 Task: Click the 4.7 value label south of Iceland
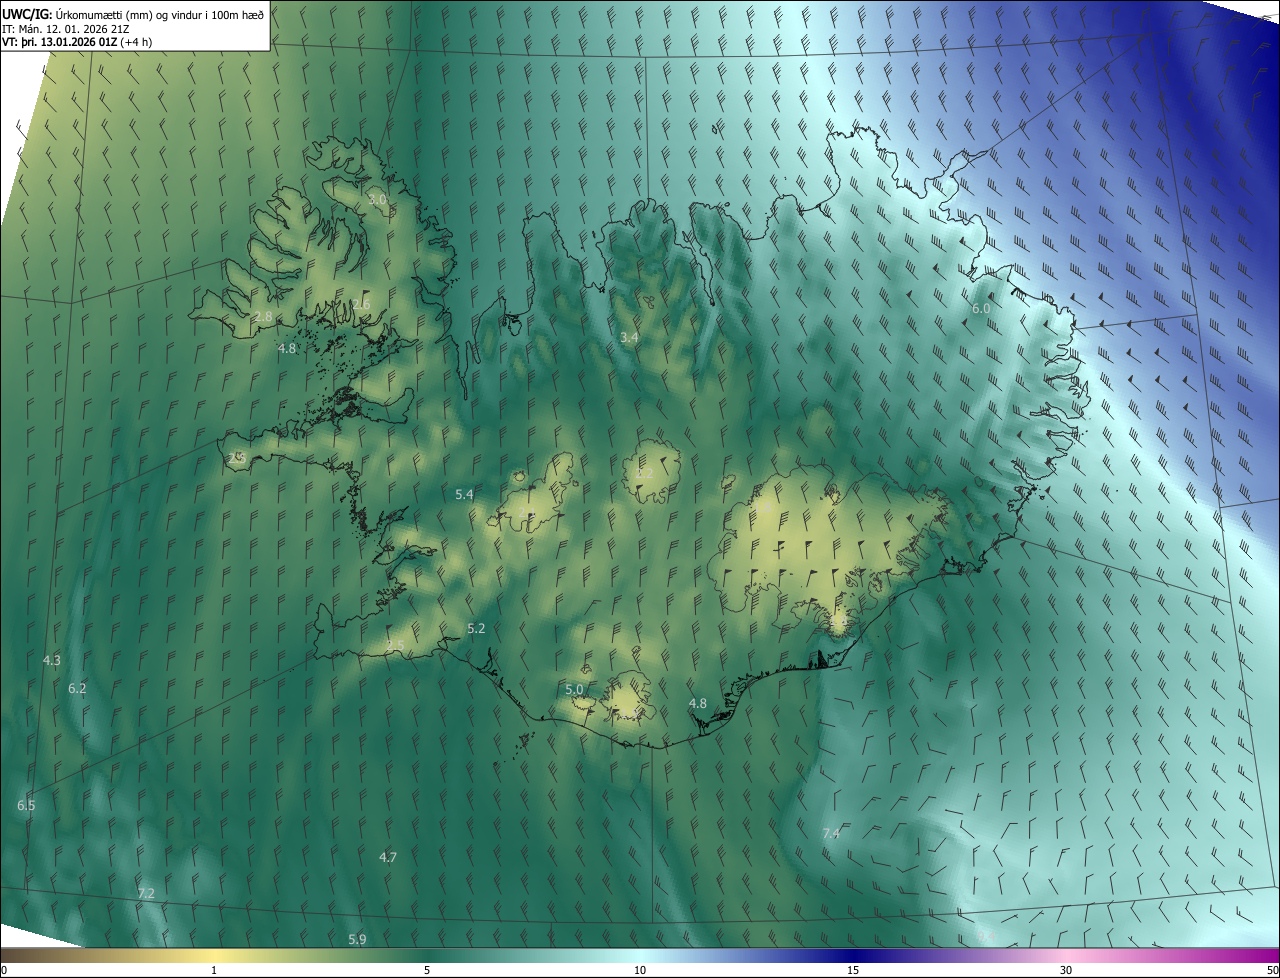click(388, 857)
